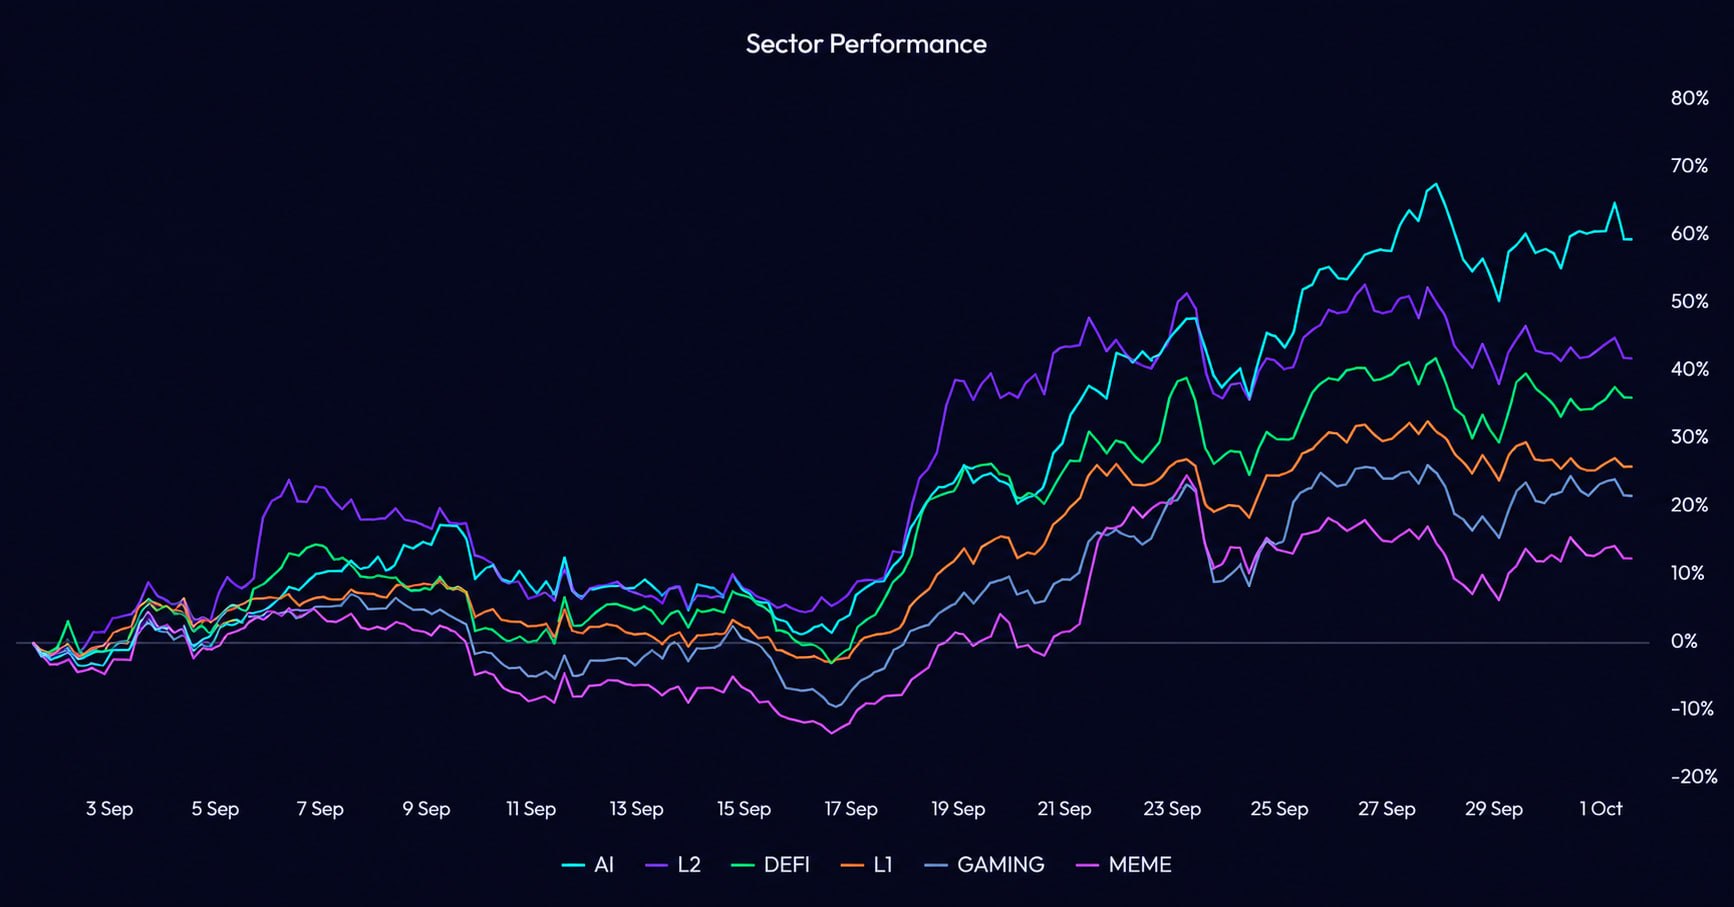Toggle GAMING series visibility
Viewport: 1734px width, 907px height.
(x=985, y=865)
